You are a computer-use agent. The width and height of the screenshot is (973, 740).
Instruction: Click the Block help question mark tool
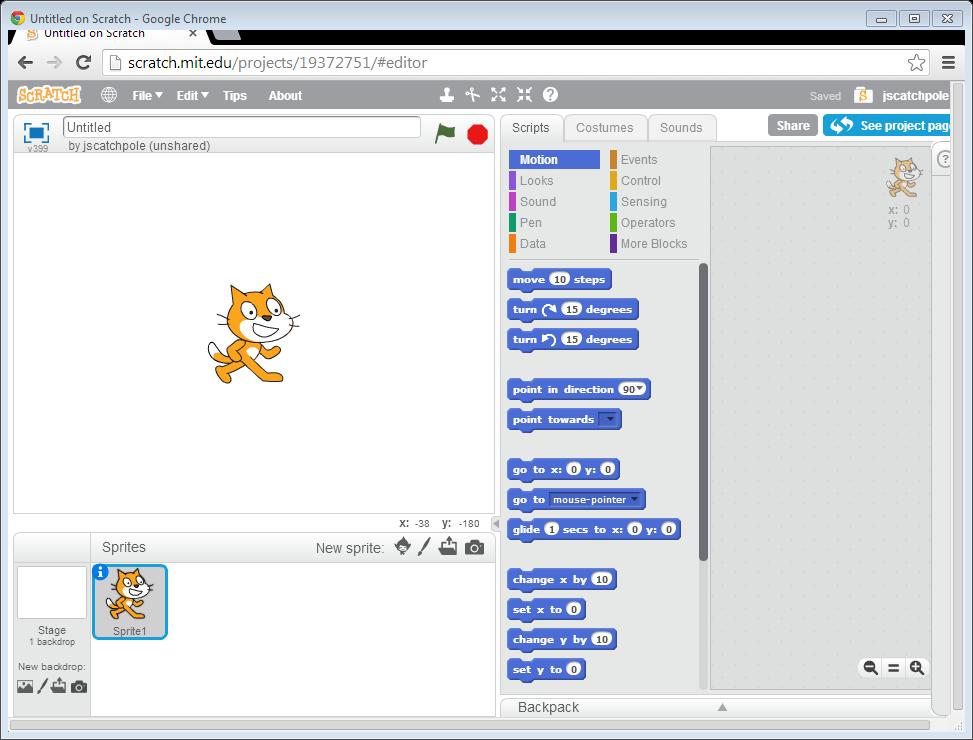tap(550, 95)
